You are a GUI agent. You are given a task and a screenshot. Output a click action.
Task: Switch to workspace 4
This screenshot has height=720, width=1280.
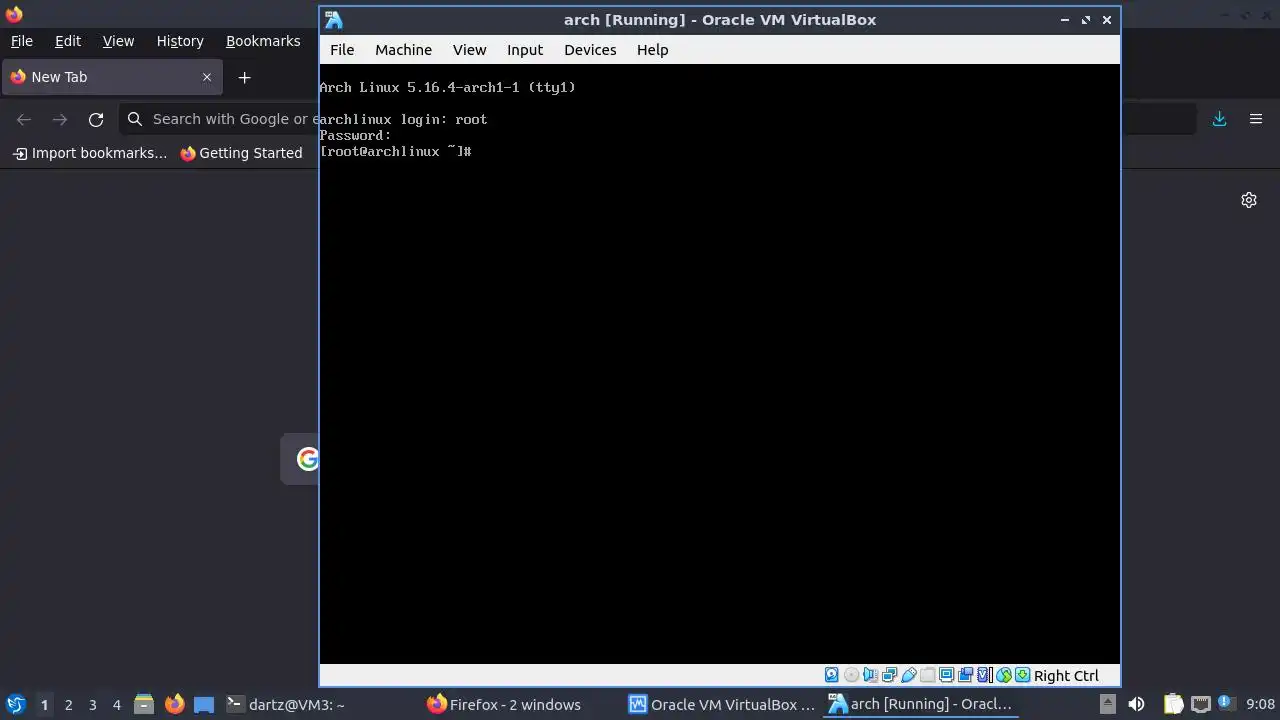click(x=116, y=705)
